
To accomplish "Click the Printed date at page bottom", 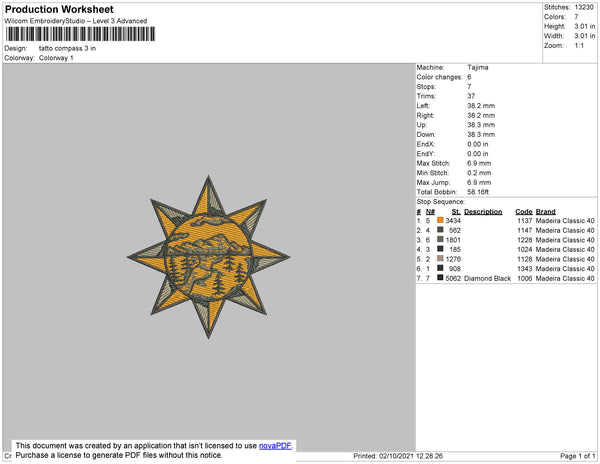I will (398, 456).
